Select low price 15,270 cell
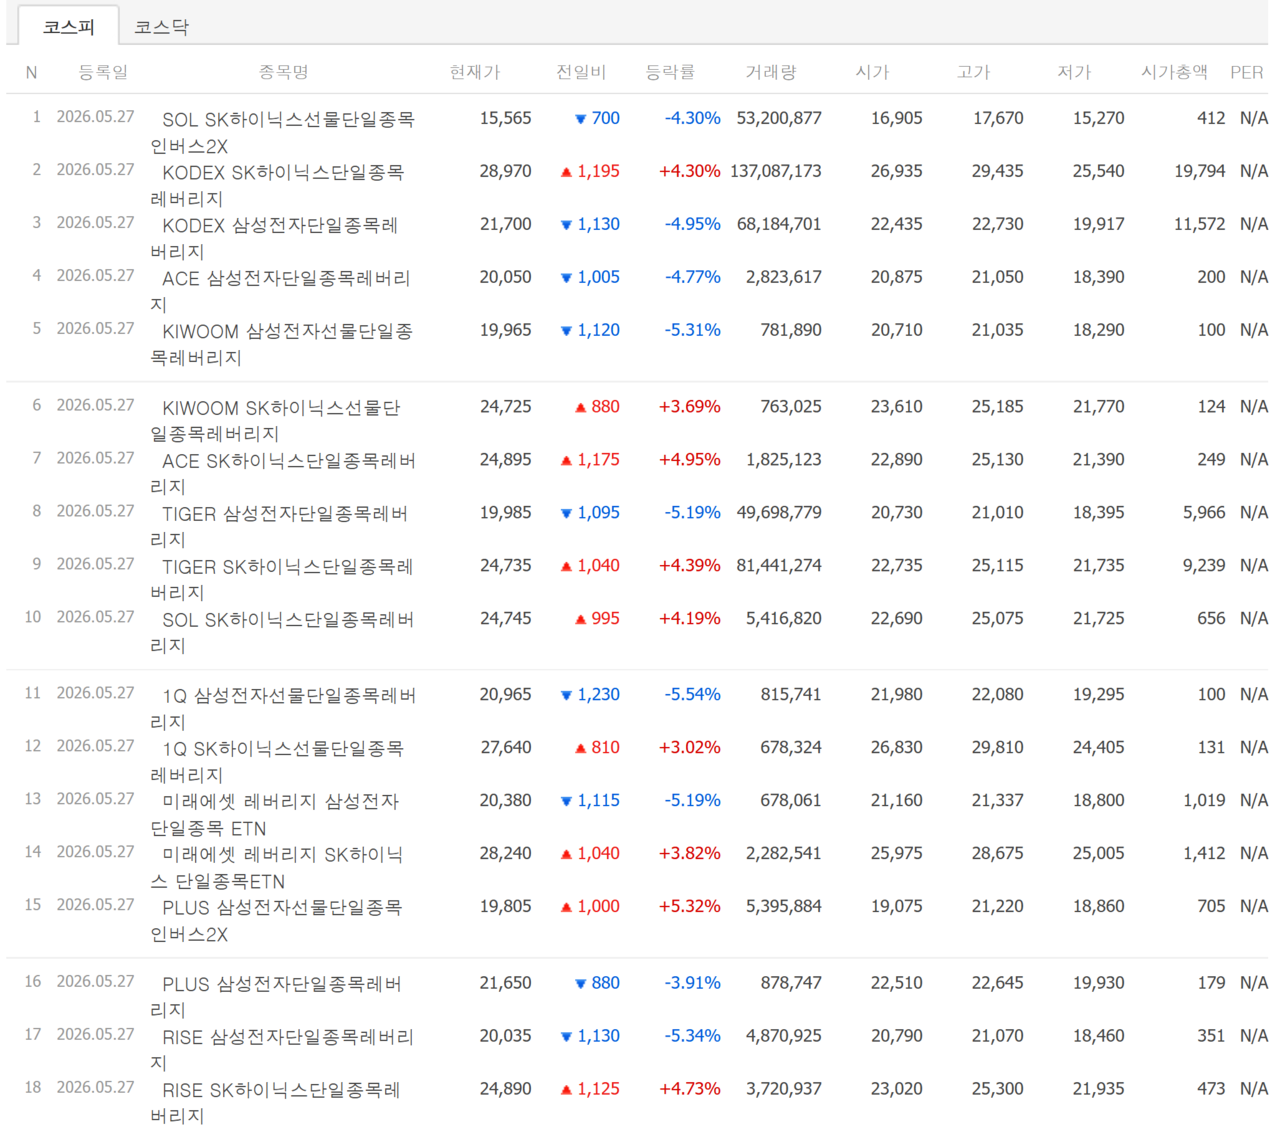The image size is (1280, 1127). coord(1099,118)
